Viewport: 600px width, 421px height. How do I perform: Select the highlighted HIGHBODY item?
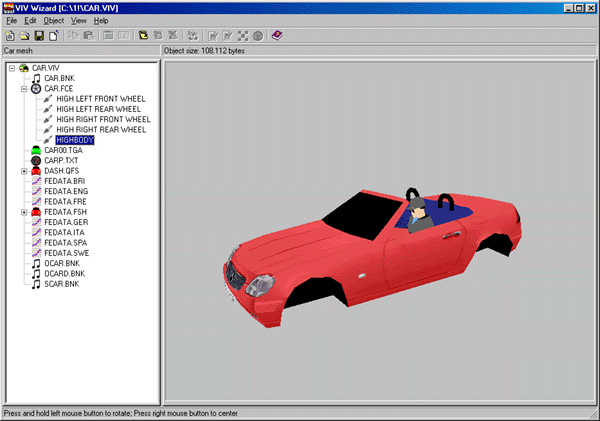click(75, 140)
